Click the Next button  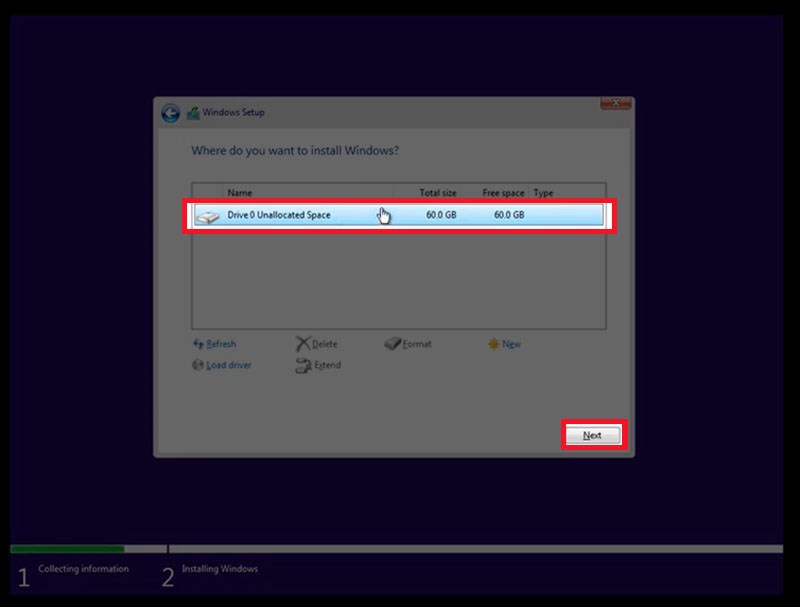click(592, 435)
